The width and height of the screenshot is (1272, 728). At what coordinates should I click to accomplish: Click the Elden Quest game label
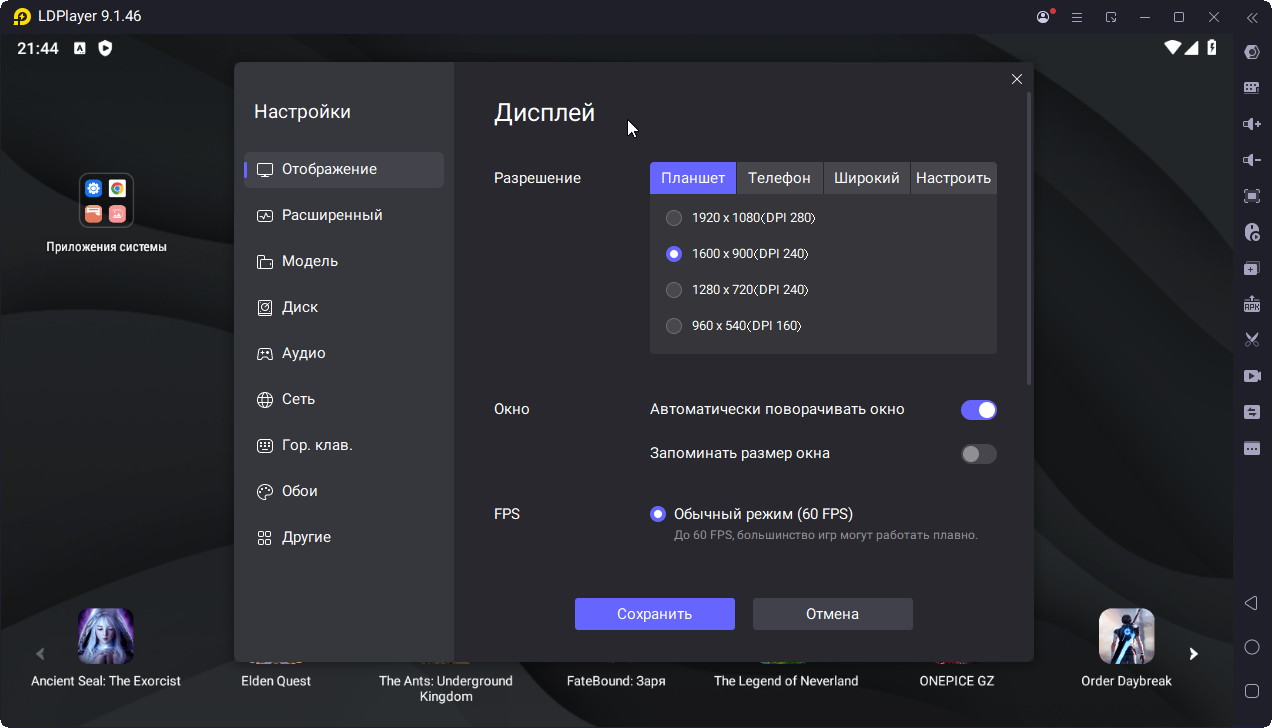coord(276,681)
